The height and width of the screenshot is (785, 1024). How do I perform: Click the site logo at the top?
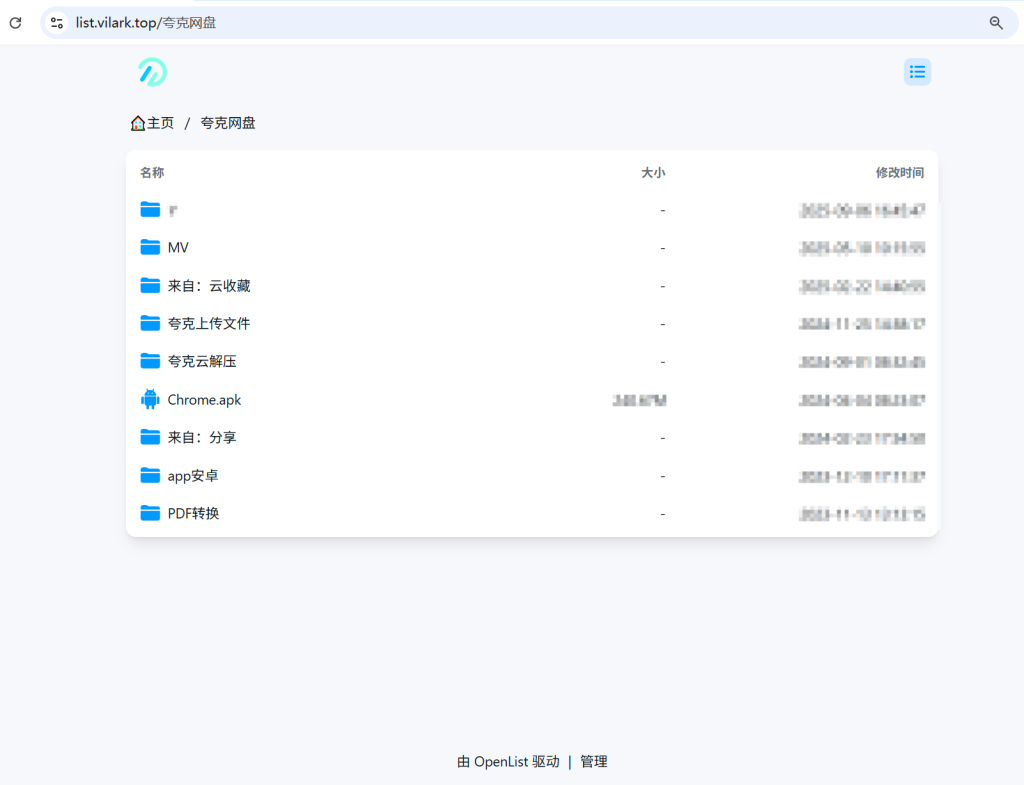pyautogui.click(x=151, y=72)
